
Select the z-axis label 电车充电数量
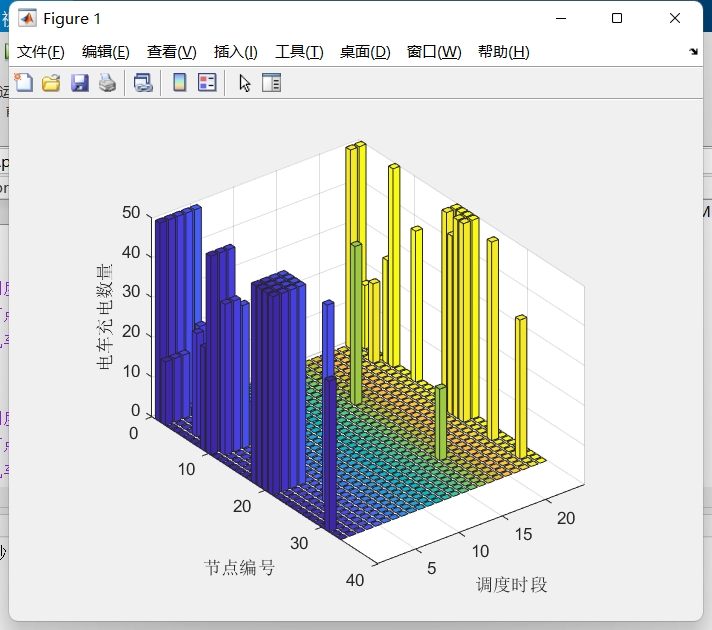pos(104,316)
